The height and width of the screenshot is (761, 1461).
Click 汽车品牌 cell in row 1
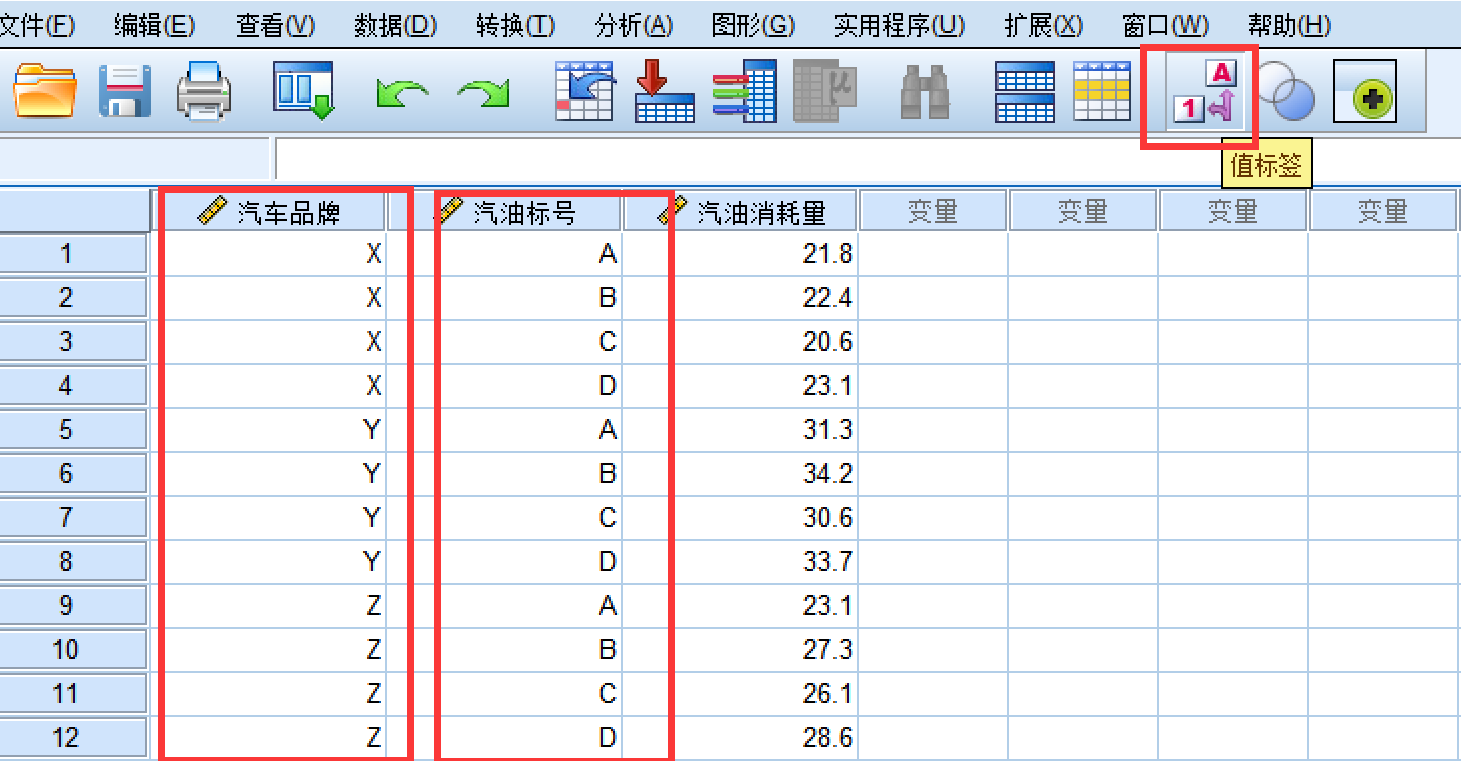coord(270,254)
